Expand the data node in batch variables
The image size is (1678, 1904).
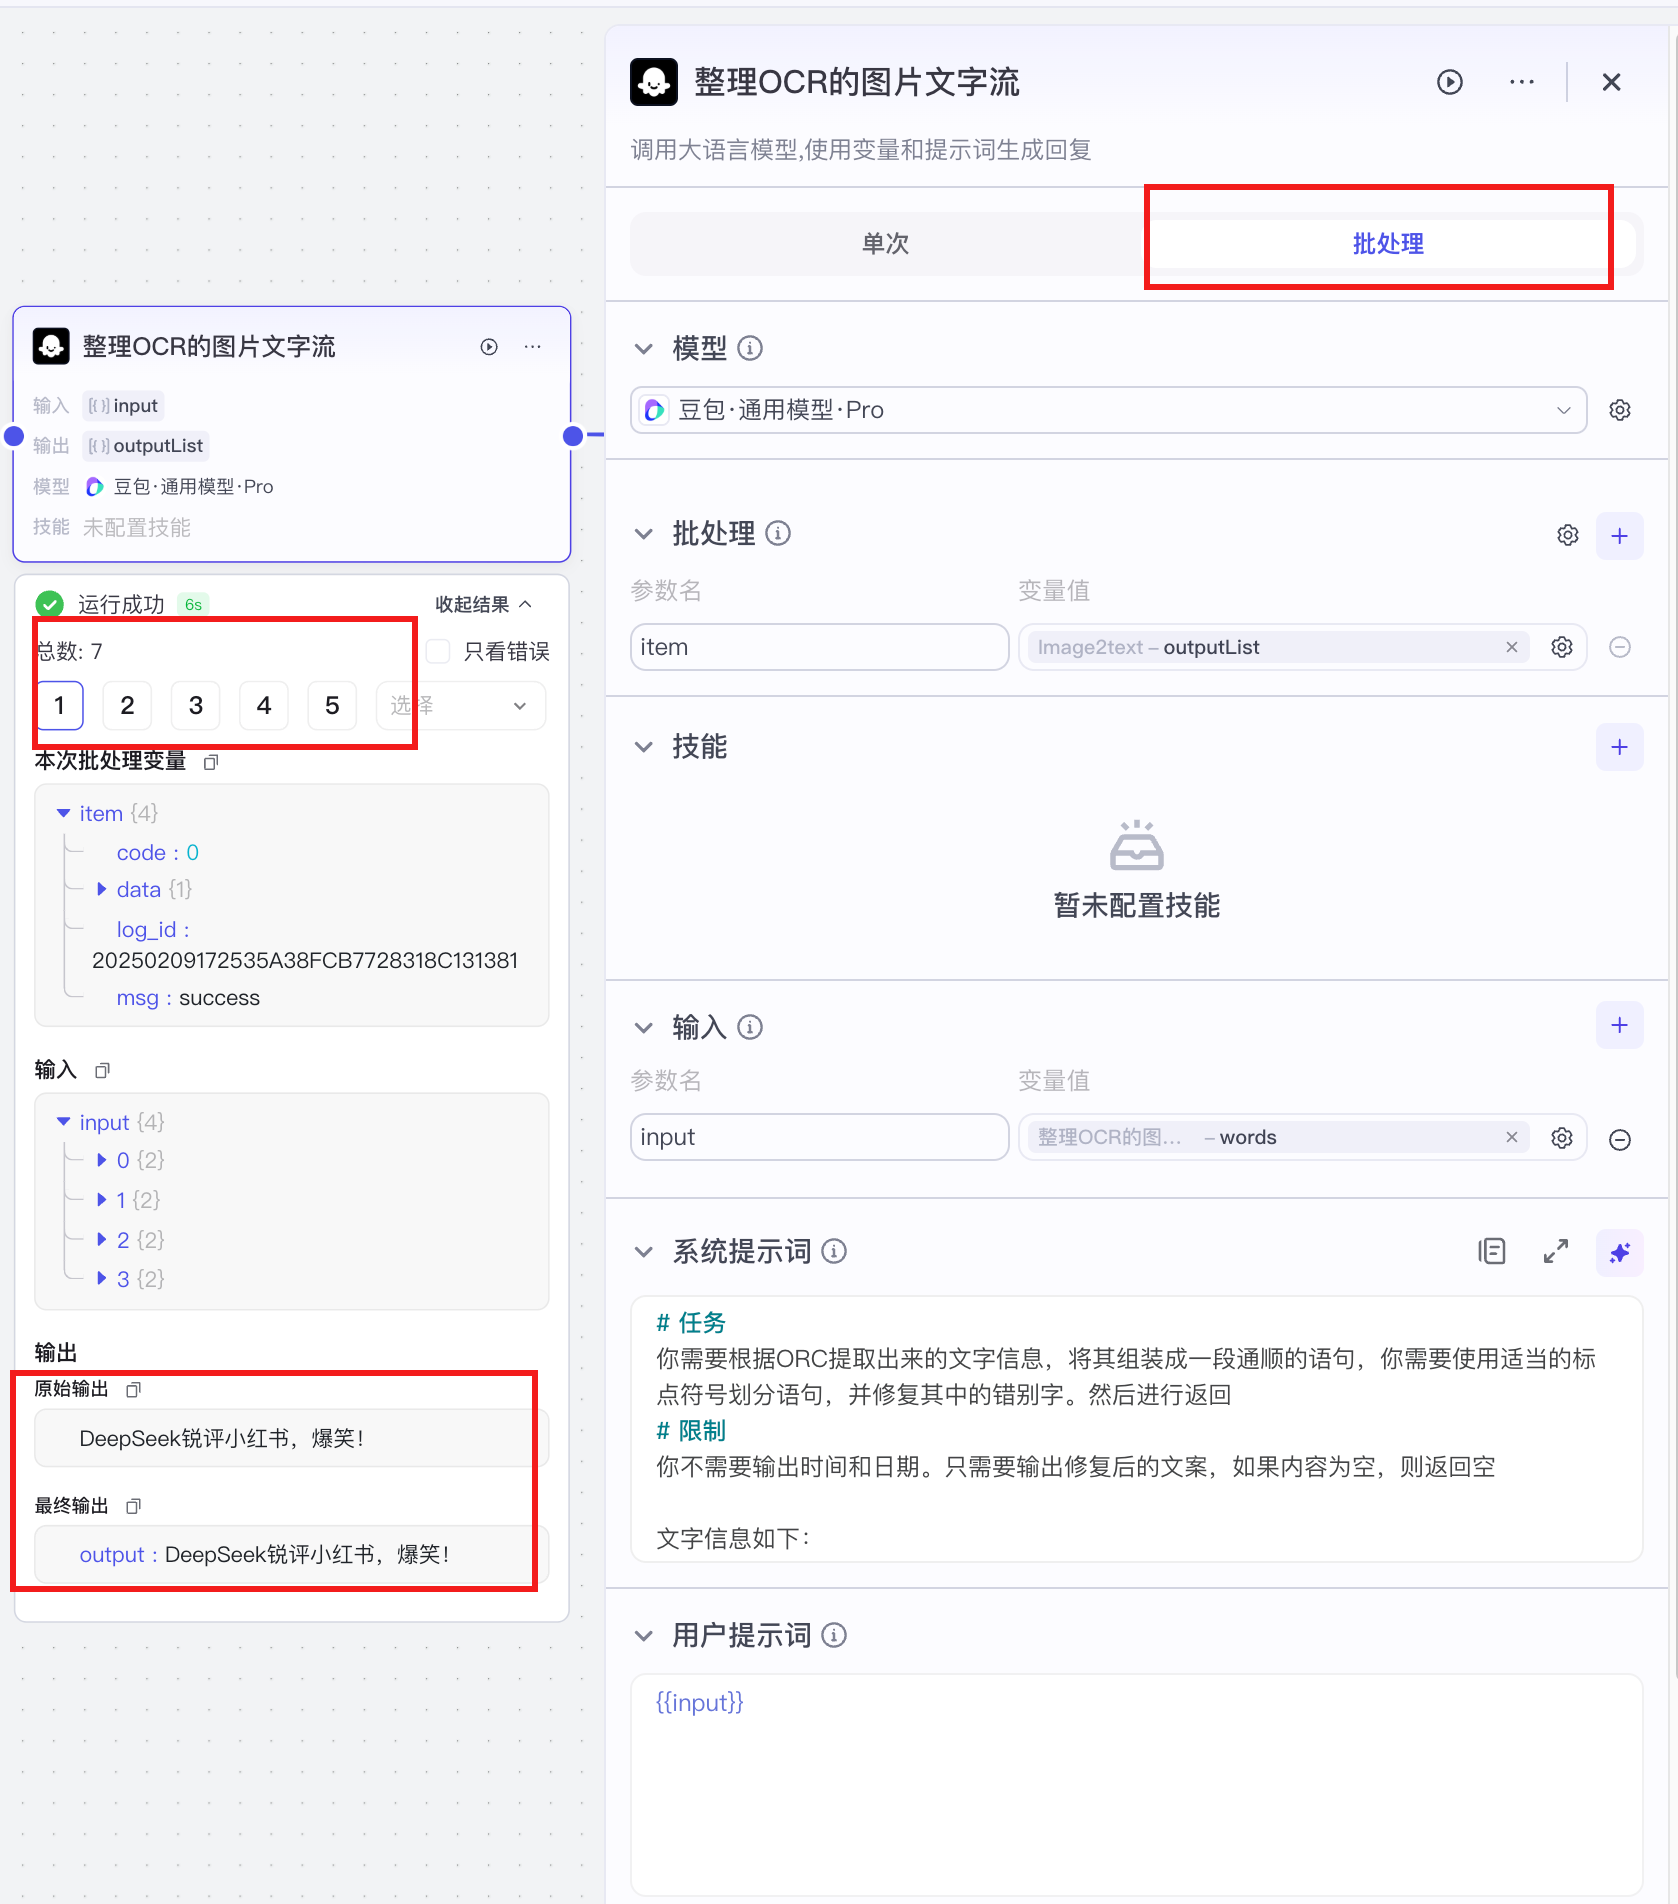[x=101, y=889]
